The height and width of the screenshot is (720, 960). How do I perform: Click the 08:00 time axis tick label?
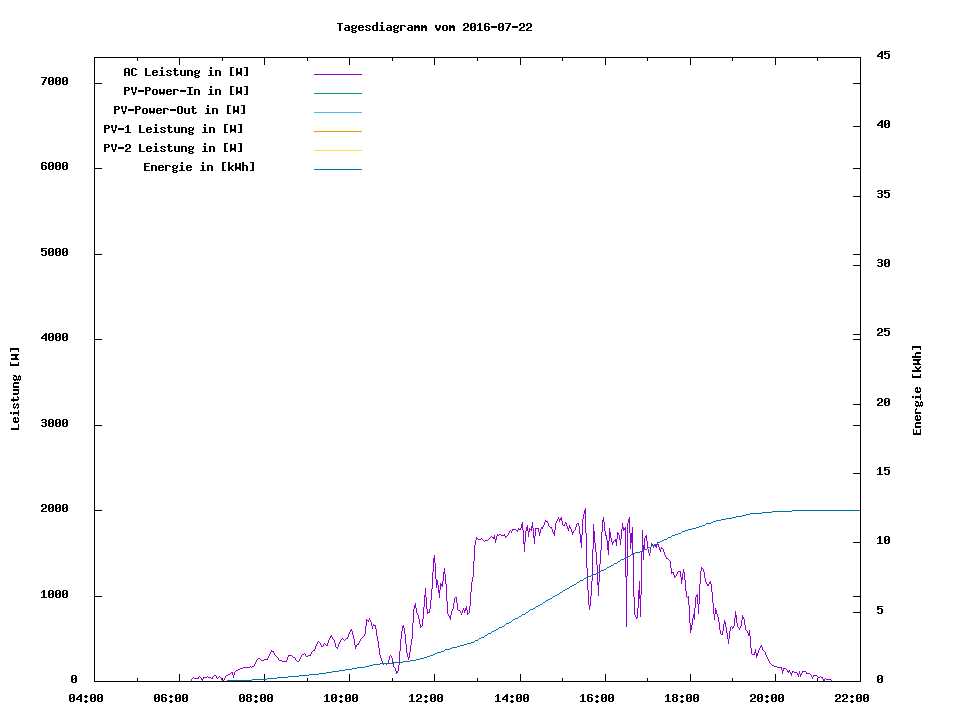(x=257, y=699)
